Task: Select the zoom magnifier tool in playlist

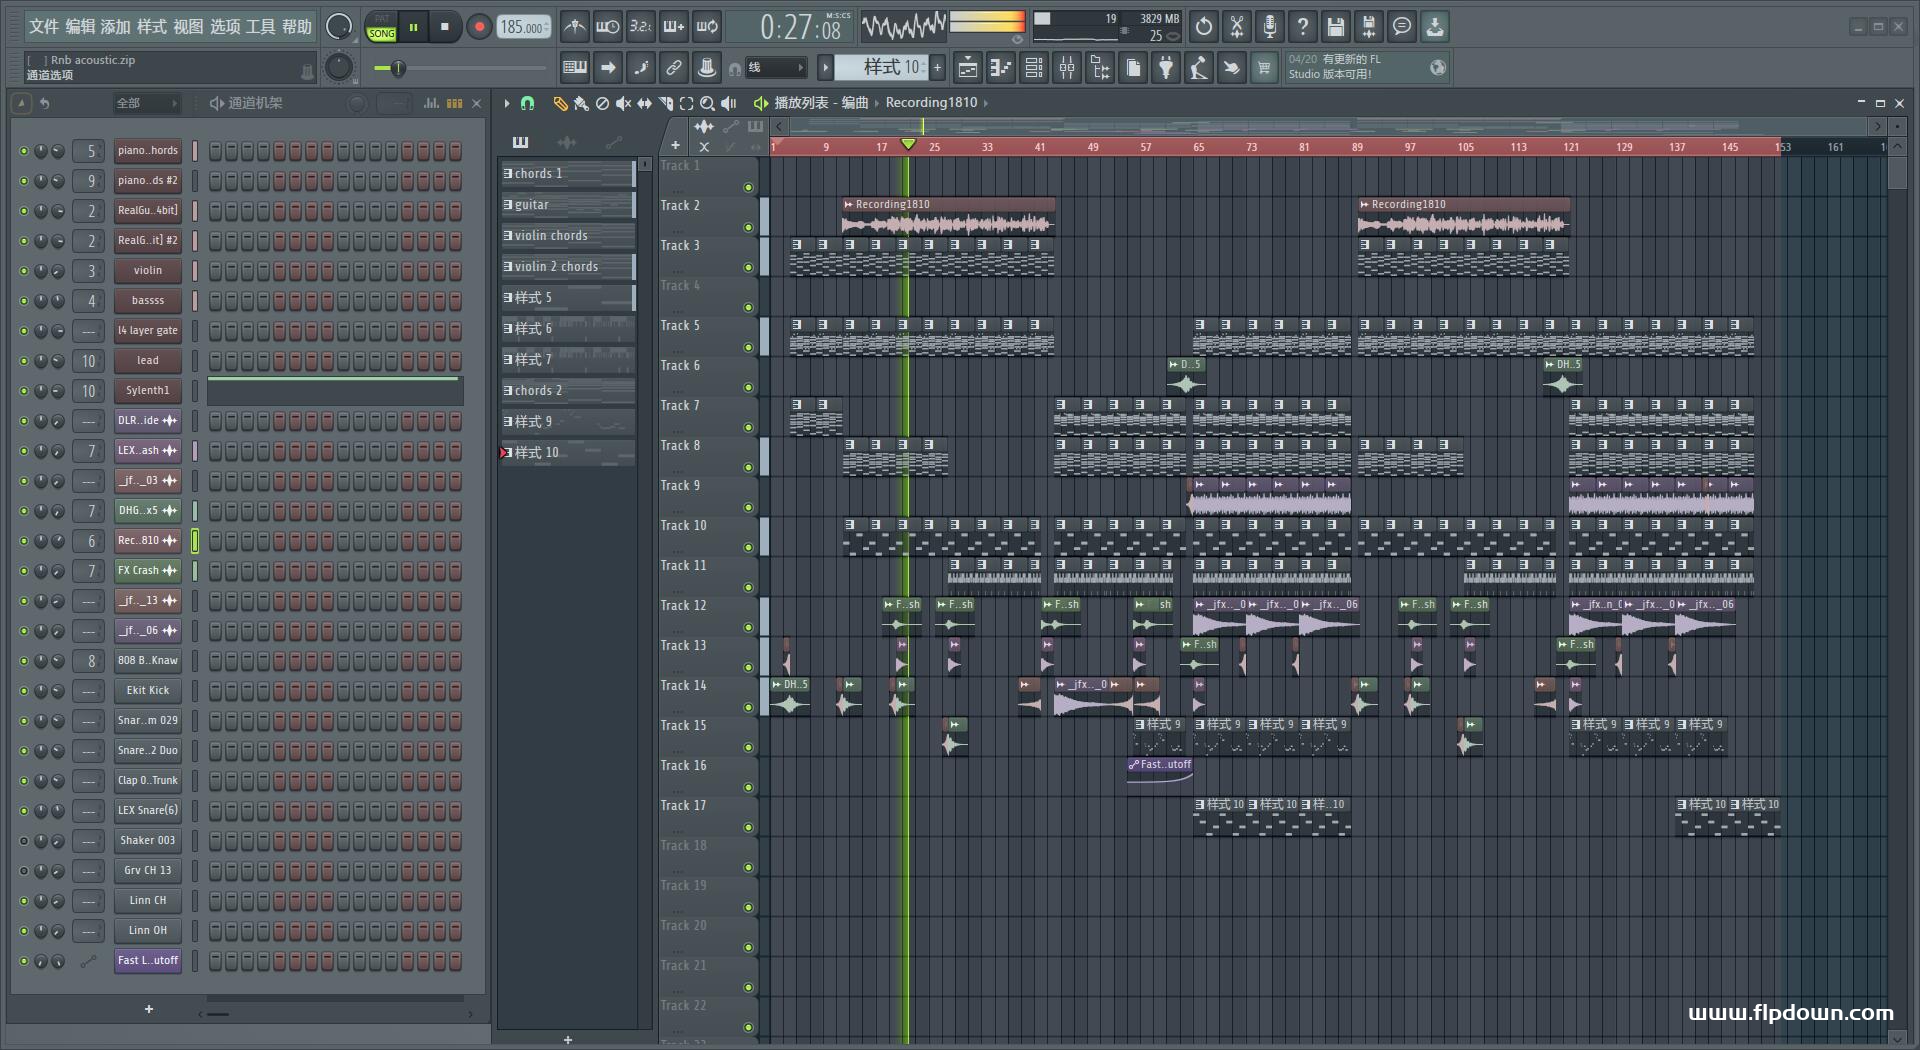Action: point(707,103)
